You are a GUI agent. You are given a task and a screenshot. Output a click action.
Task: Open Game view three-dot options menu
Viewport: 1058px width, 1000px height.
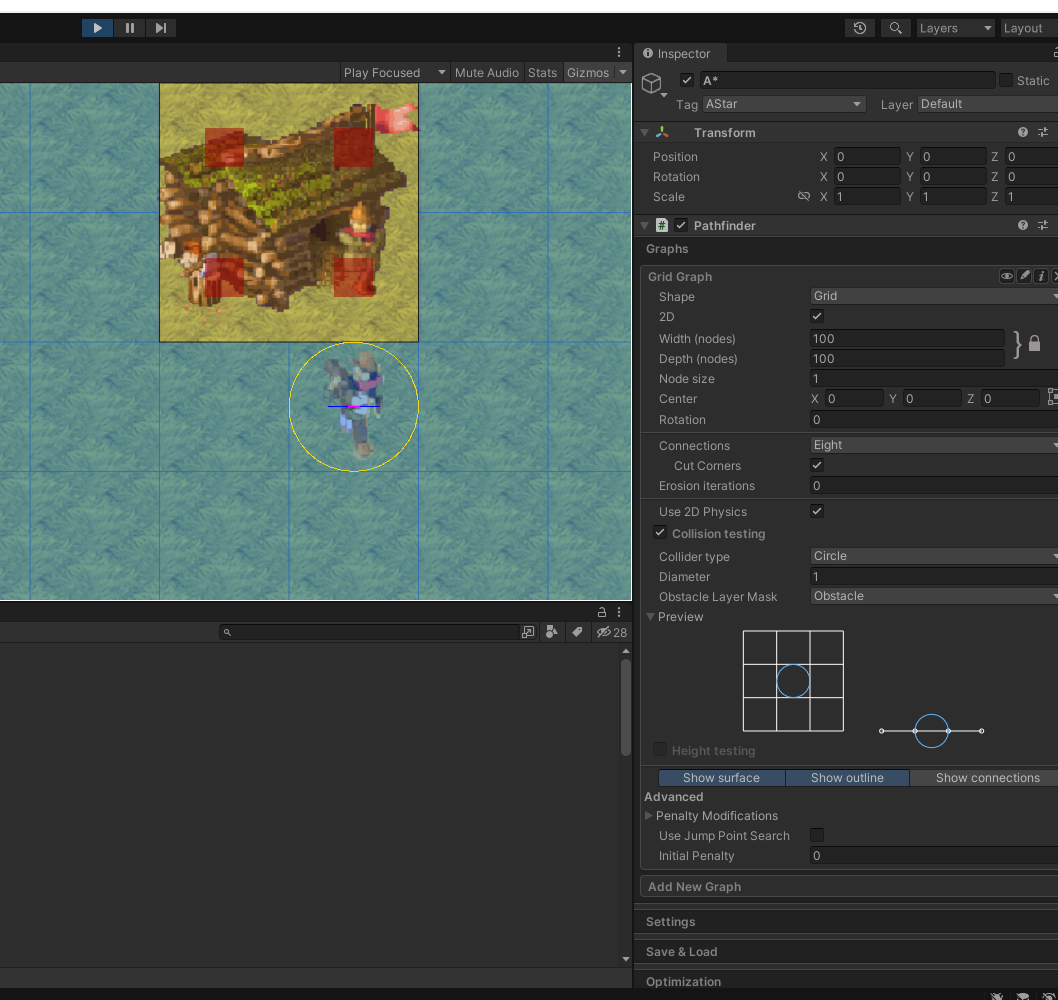point(619,52)
